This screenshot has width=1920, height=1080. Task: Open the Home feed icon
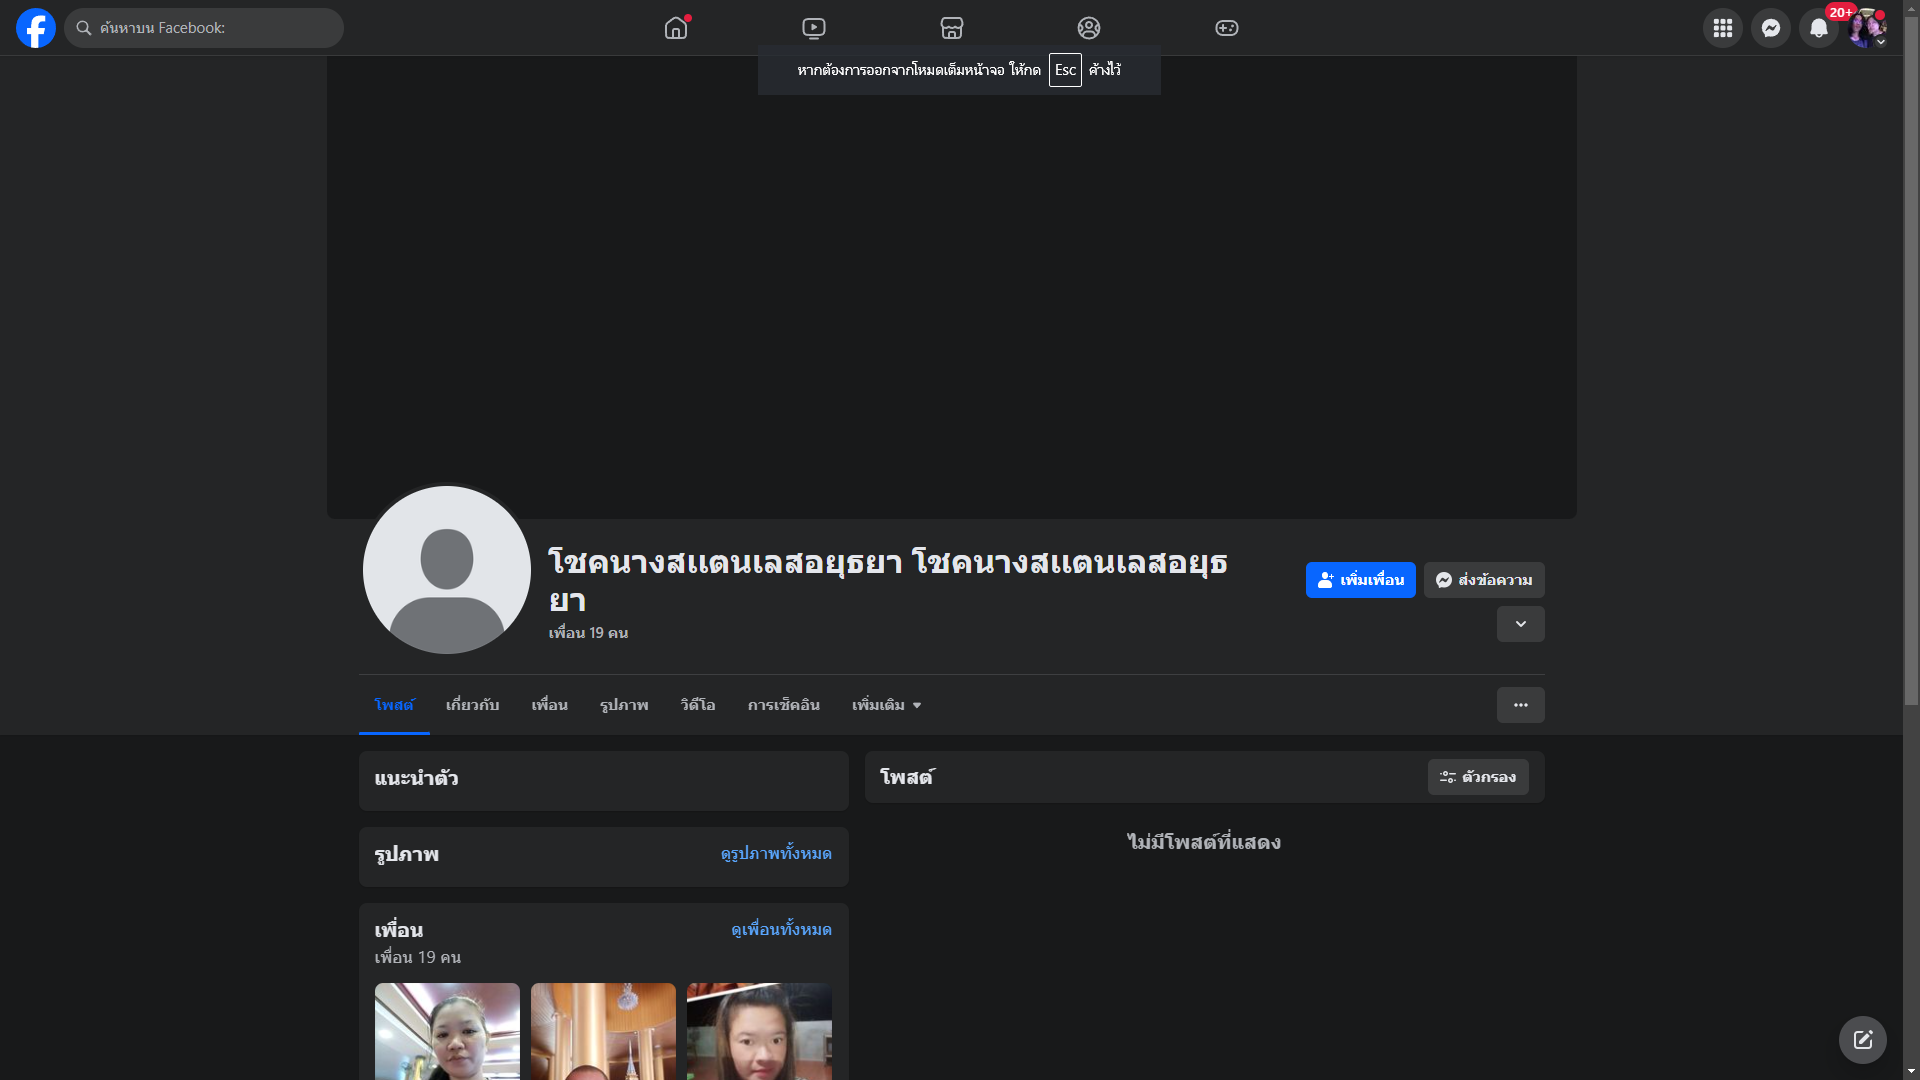(x=676, y=28)
